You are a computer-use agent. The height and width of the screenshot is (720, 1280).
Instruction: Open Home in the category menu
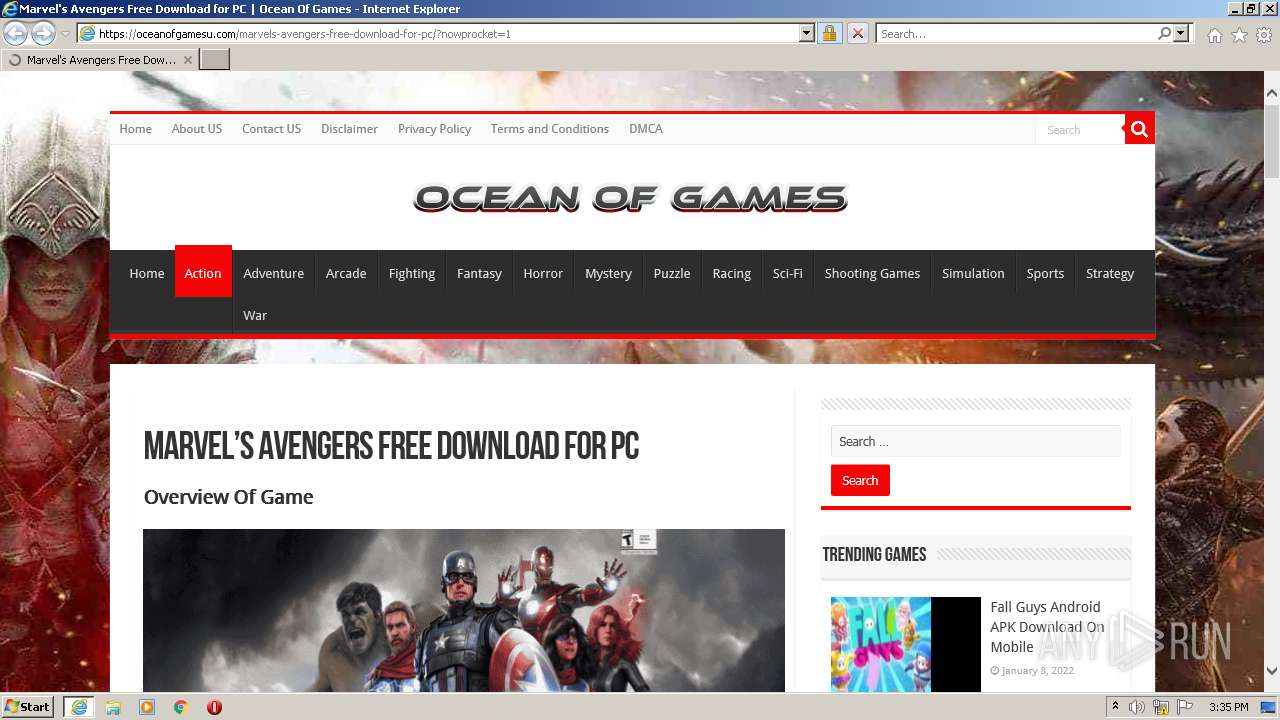[146, 273]
